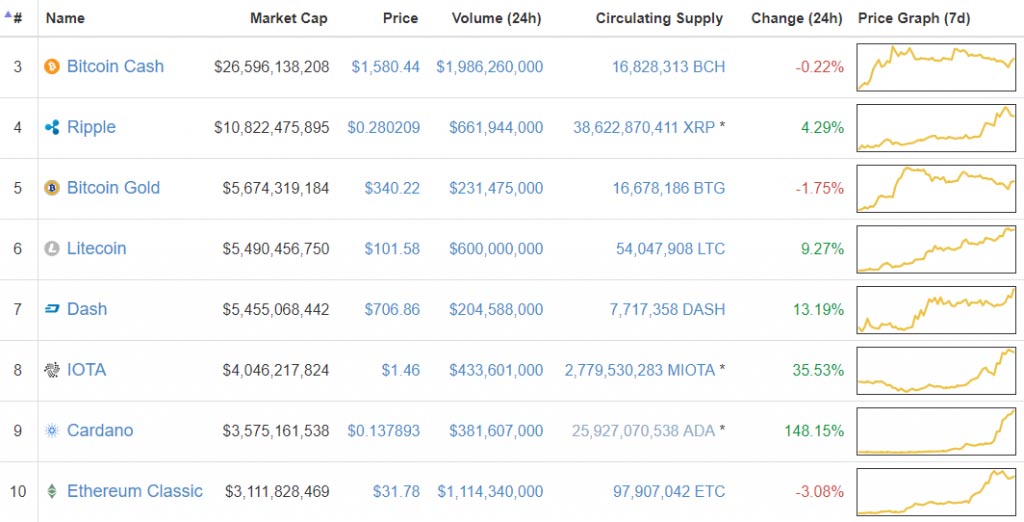Open the Ethereum Classic name link
The height and width of the screenshot is (522, 1024).
(x=134, y=492)
